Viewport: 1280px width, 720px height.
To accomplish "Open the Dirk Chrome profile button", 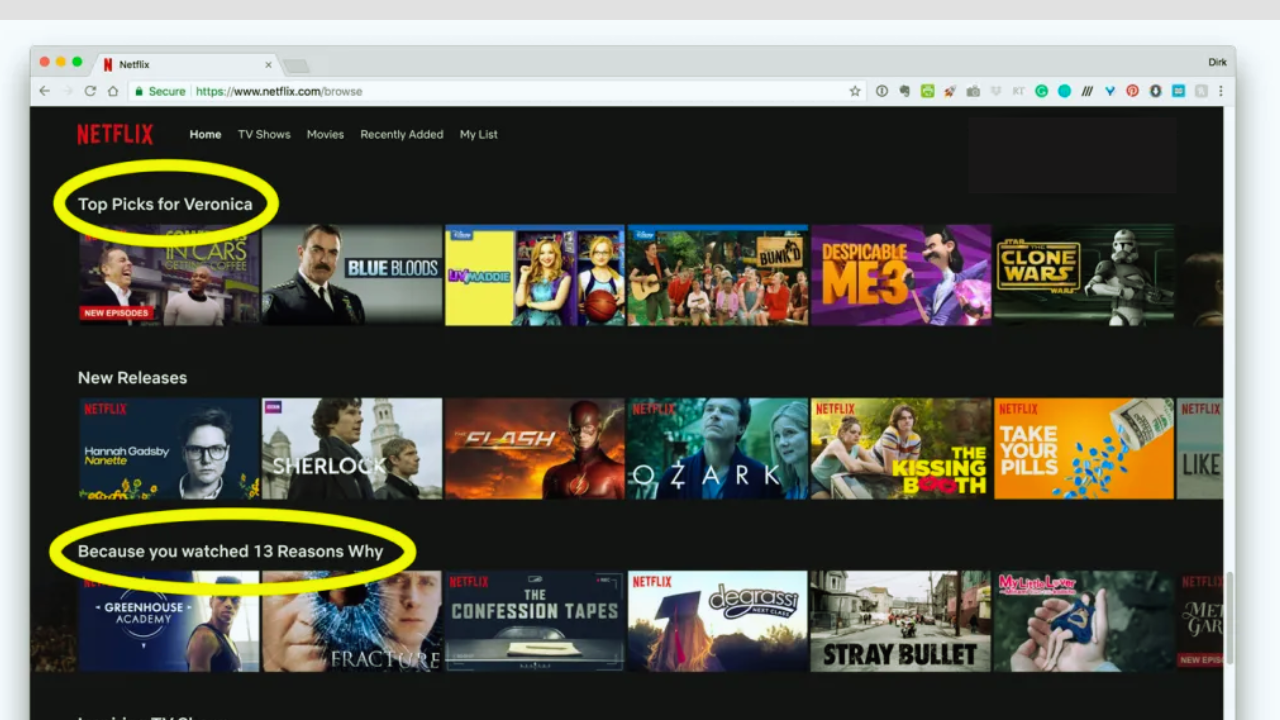I will coord(1217,62).
